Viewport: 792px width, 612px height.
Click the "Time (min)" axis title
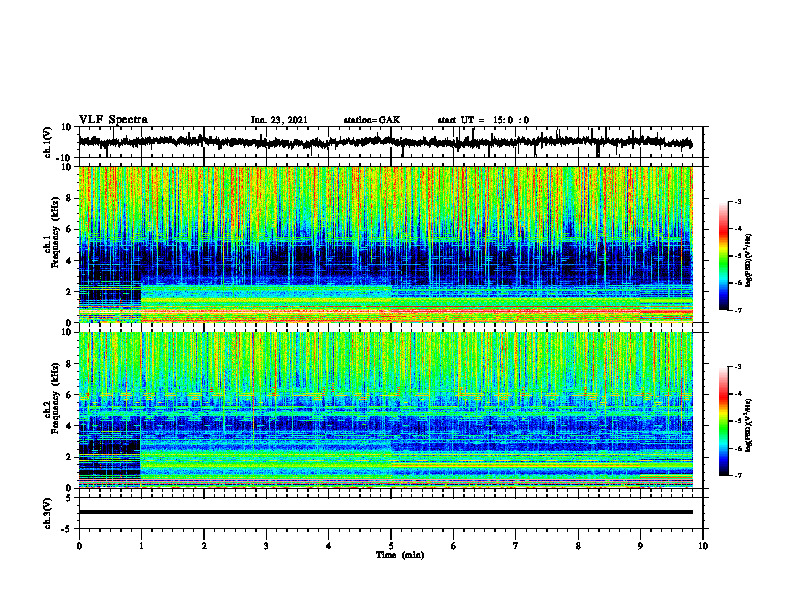(400, 555)
